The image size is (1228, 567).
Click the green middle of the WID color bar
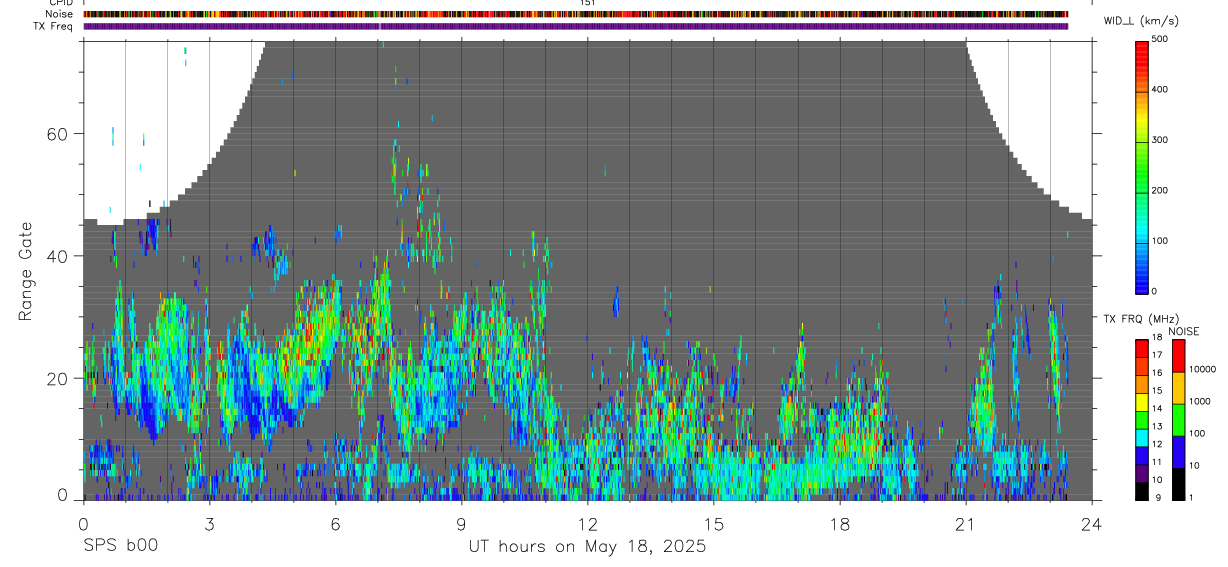coord(1142,170)
